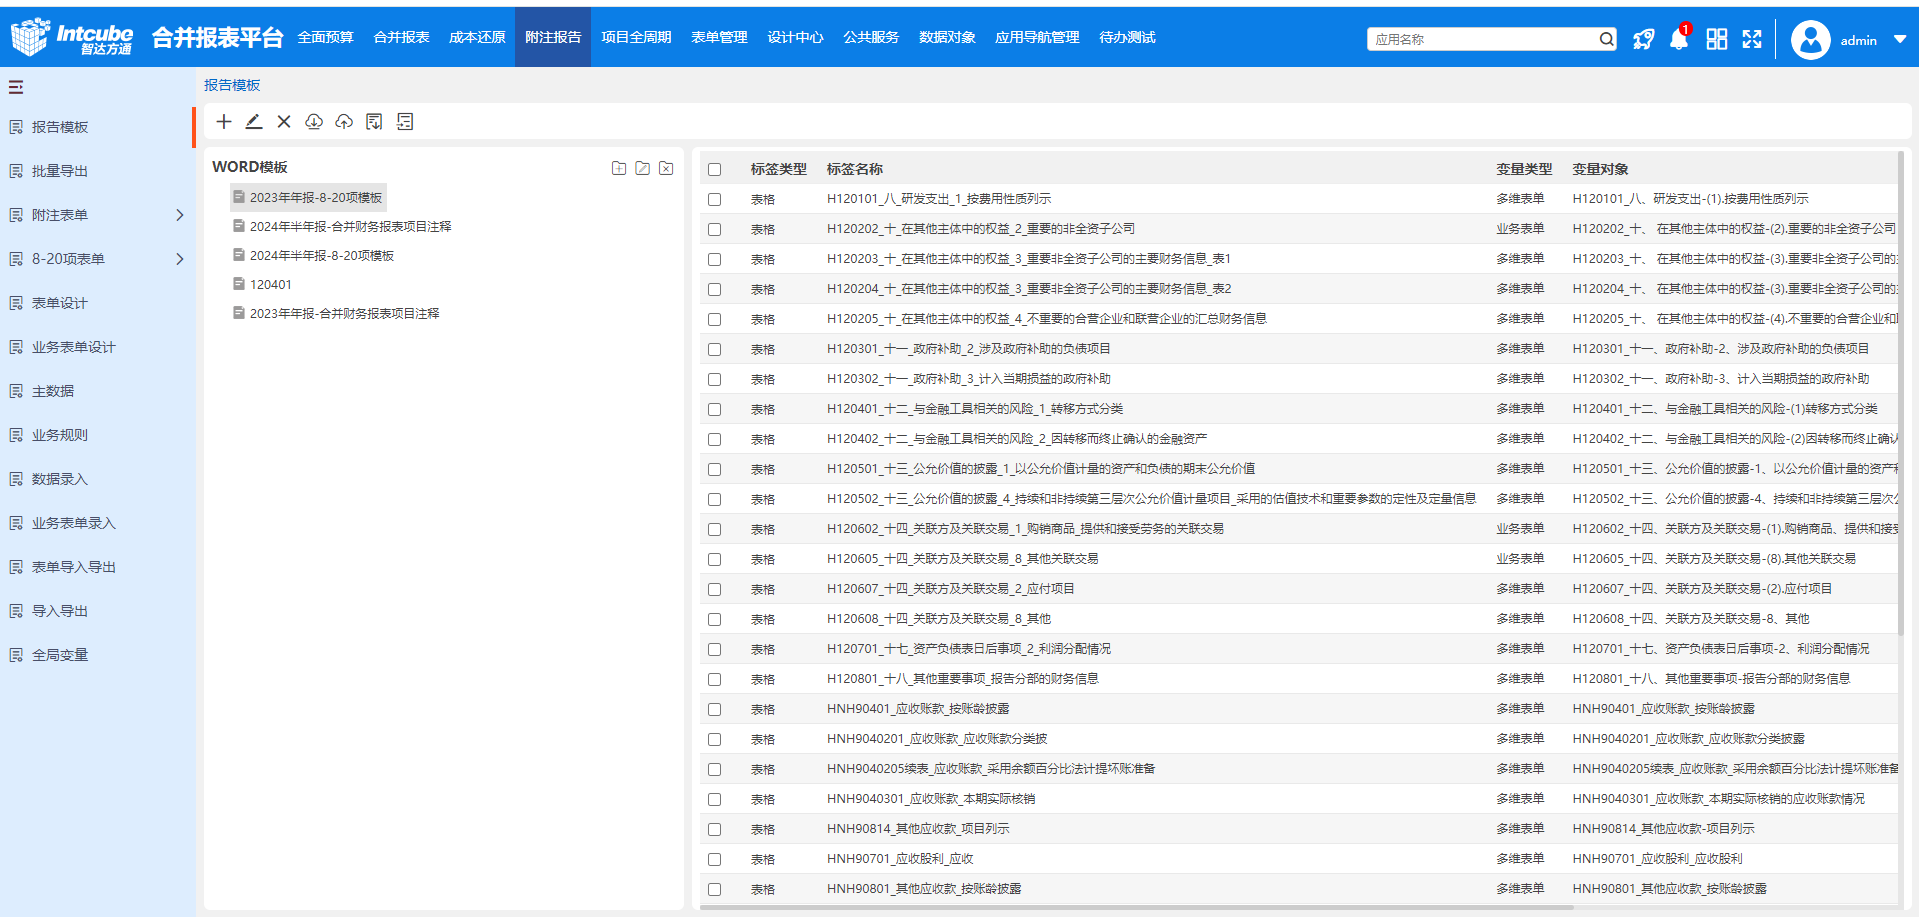The width and height of the screenshot is (1919, 917).
Task: Click the pencil edit icon in toolbar
Action: [x=254, y=122]
